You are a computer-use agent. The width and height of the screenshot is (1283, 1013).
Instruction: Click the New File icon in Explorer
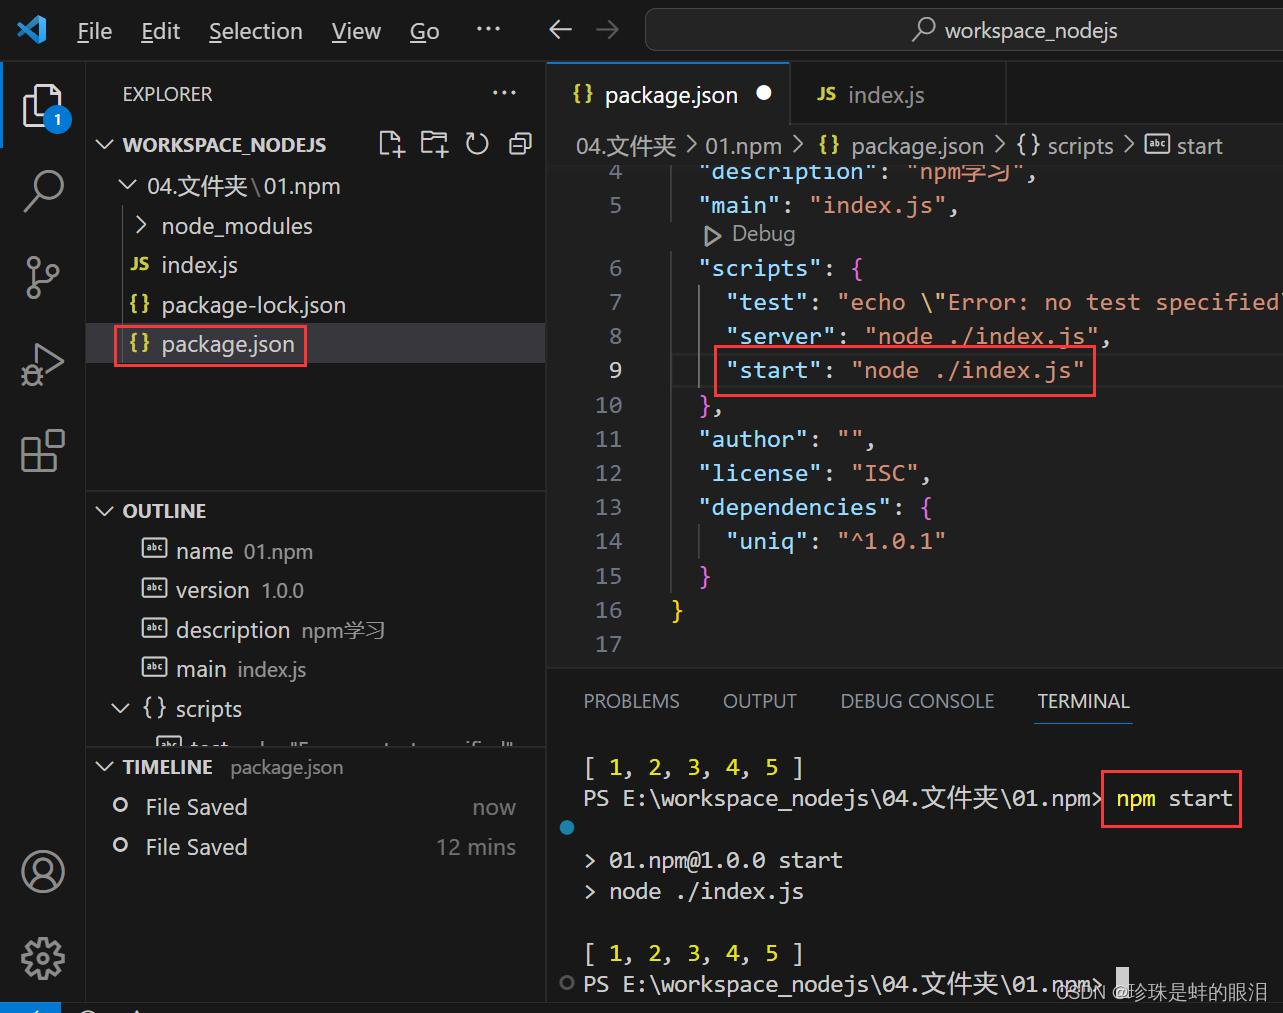(392, 144)
